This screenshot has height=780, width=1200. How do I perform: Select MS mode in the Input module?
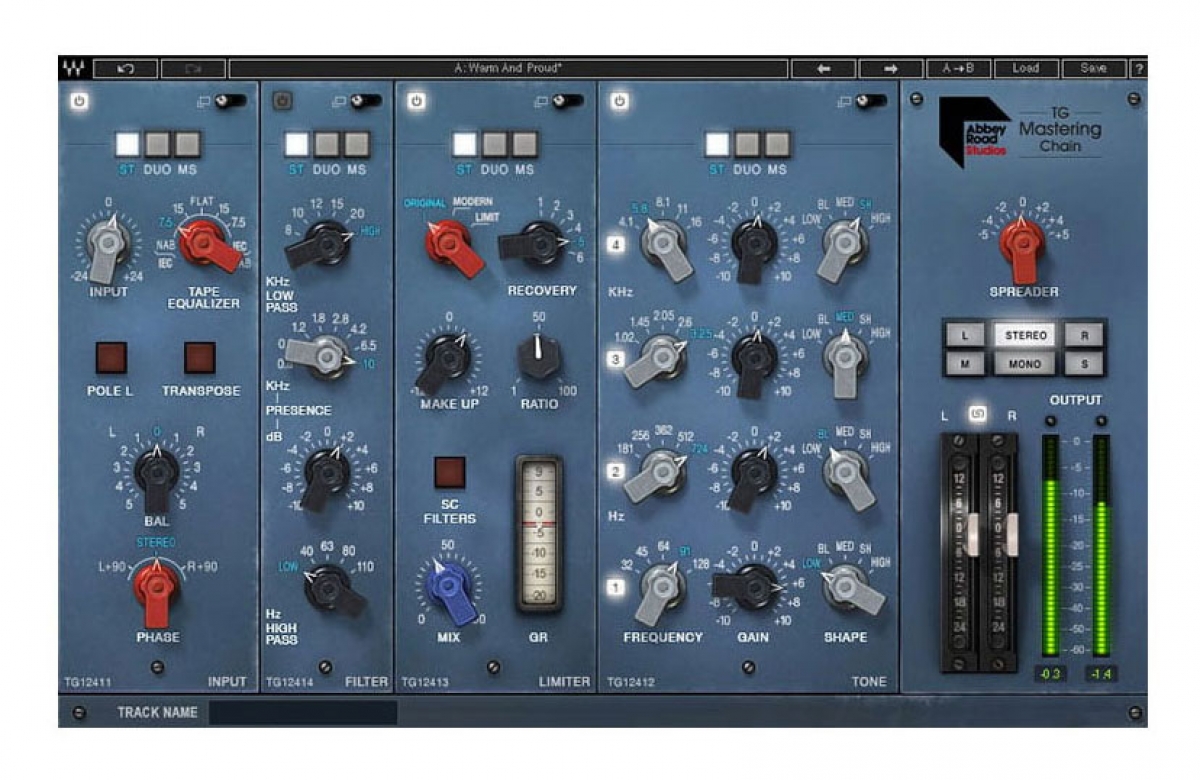tap(188, 144)
